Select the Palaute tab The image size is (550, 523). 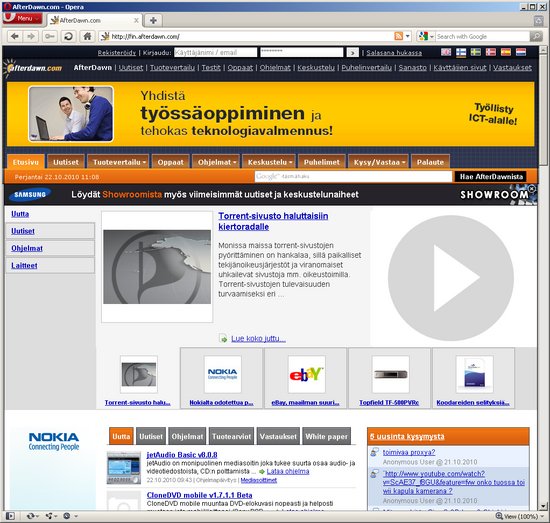(x=430, y=162)
